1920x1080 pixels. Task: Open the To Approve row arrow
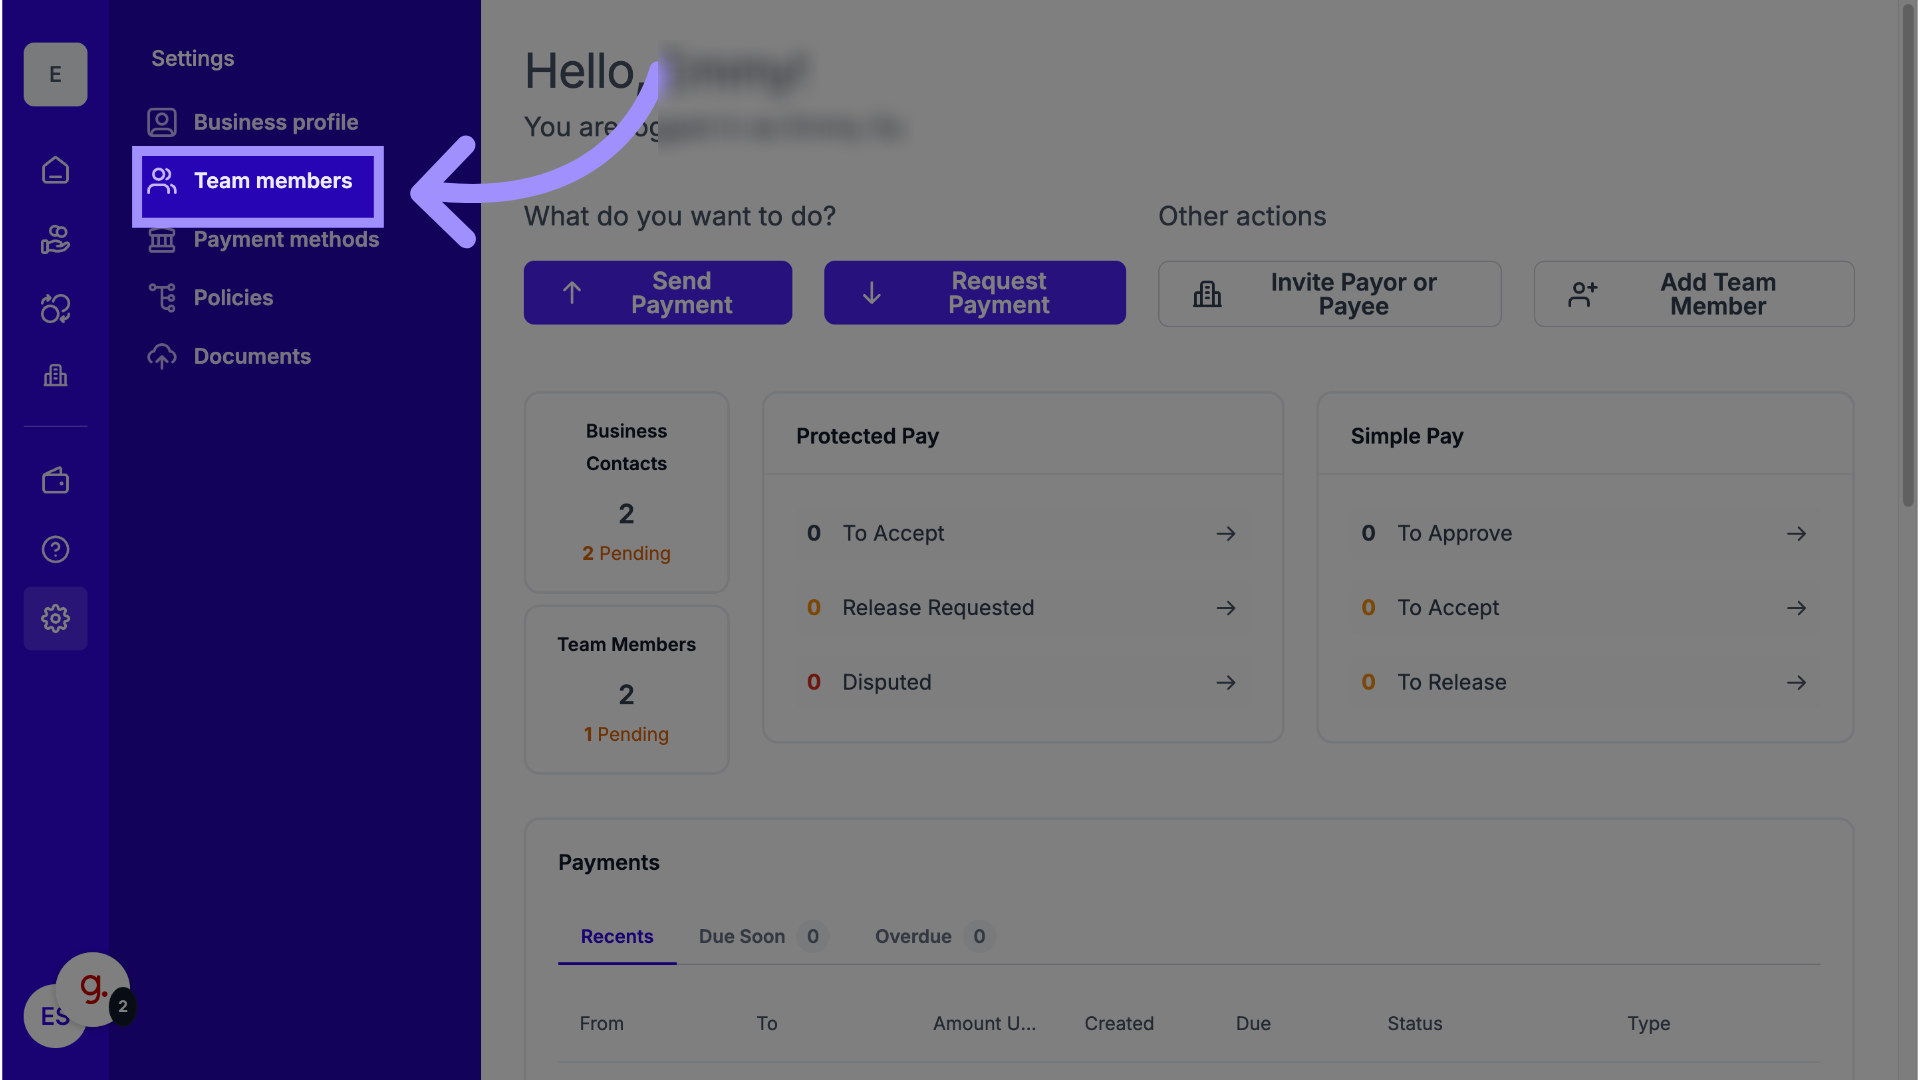[x=1796, y=534]
